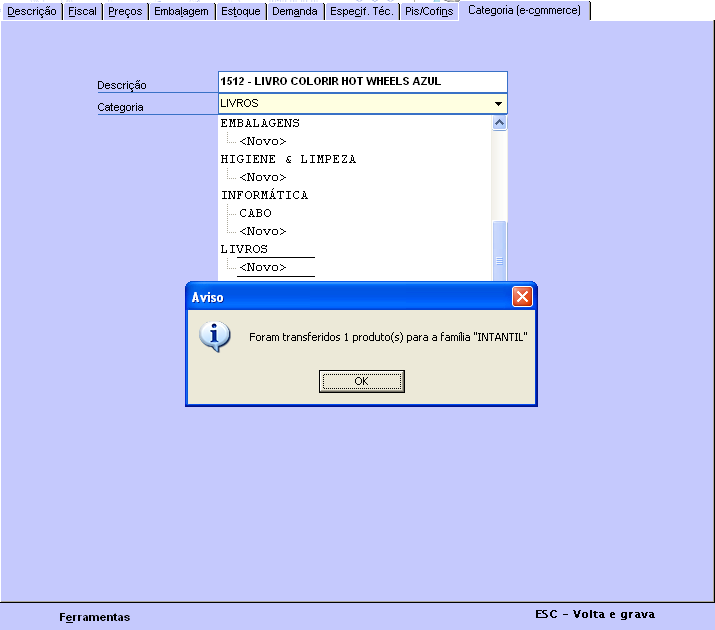Click the OK button in Aviso dialog
Image resolution: width=715 pixels, height=630 pixels.
(362, 381)
